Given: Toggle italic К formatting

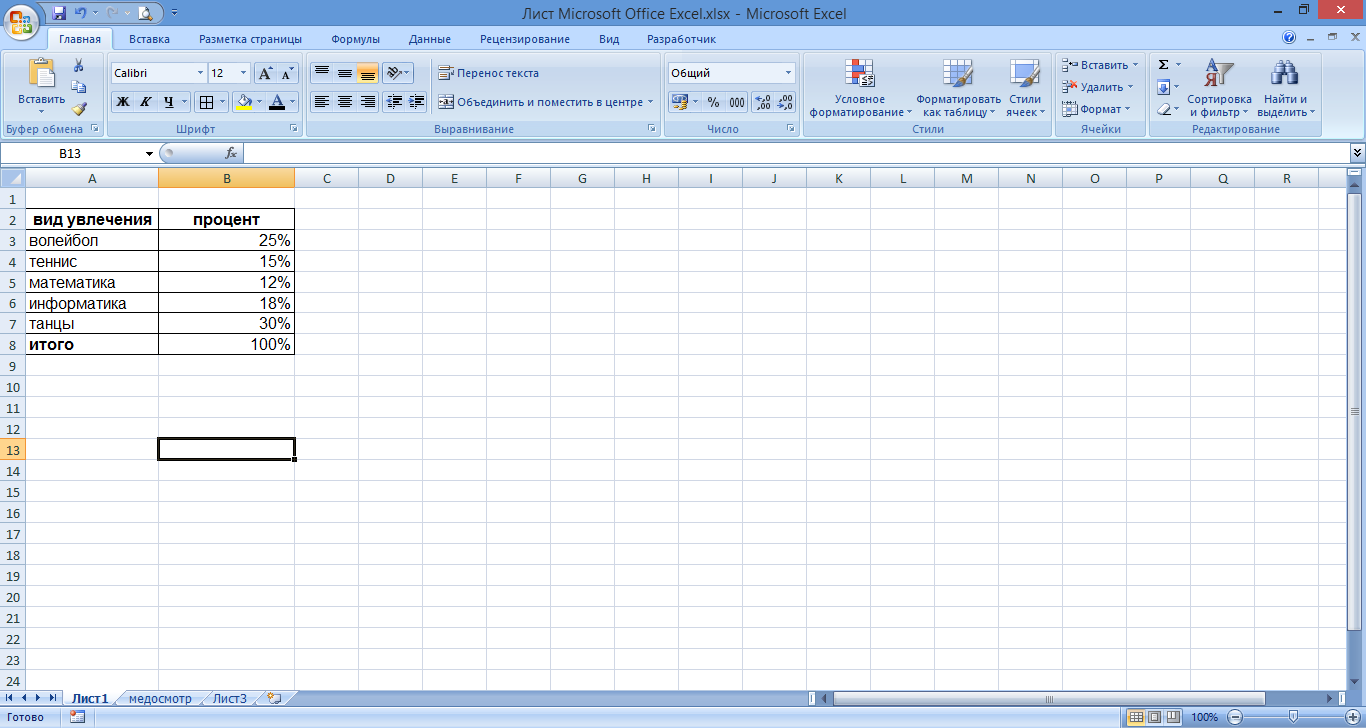Looking at the screenshot, I should tap(145, 102).
